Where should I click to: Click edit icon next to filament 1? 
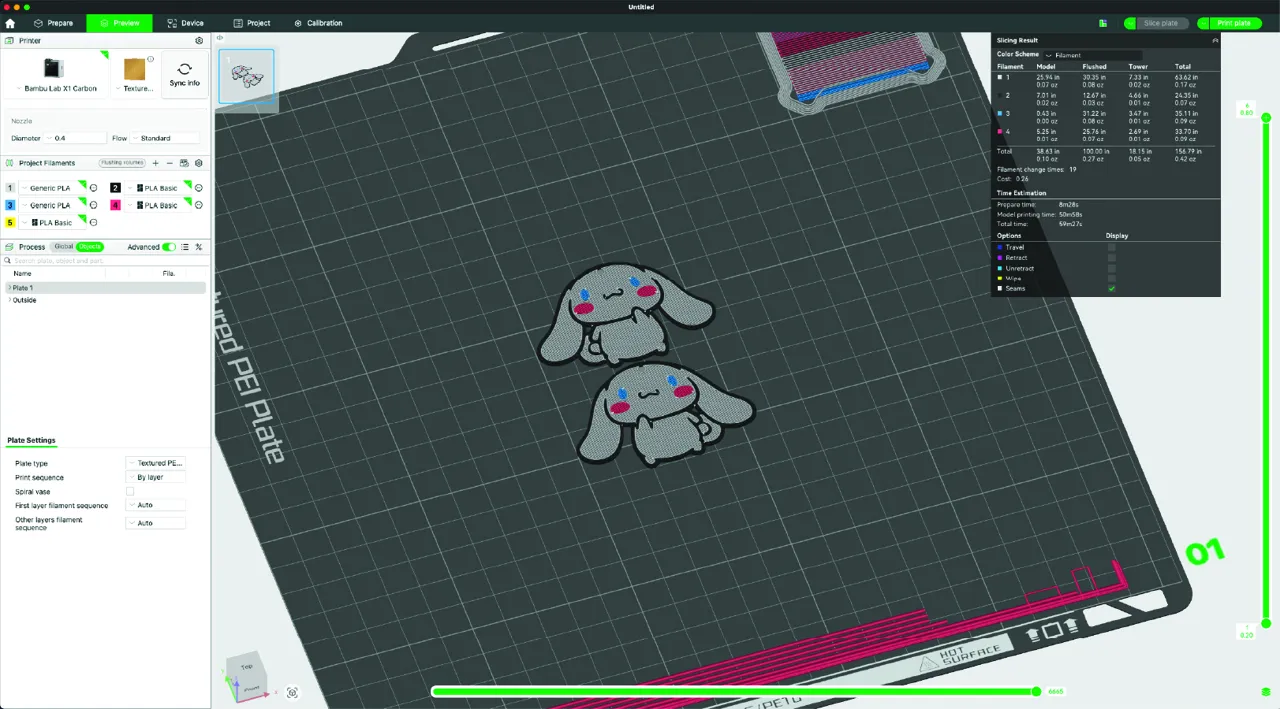[94, 188]
